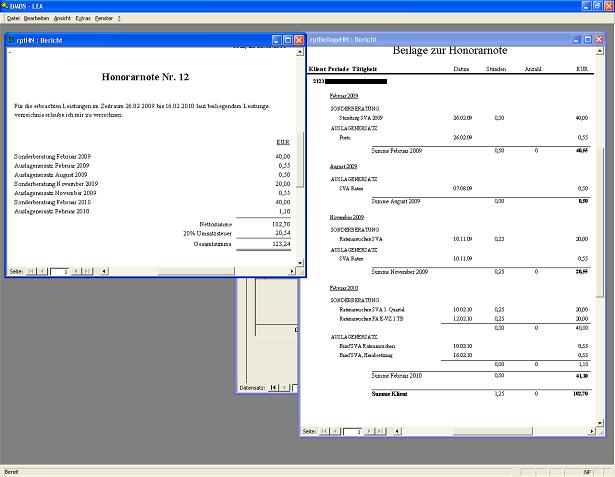Click the application icon in title bar
Image resolution: width=615 pixels, height=477 pixels.
coord(5,6)
